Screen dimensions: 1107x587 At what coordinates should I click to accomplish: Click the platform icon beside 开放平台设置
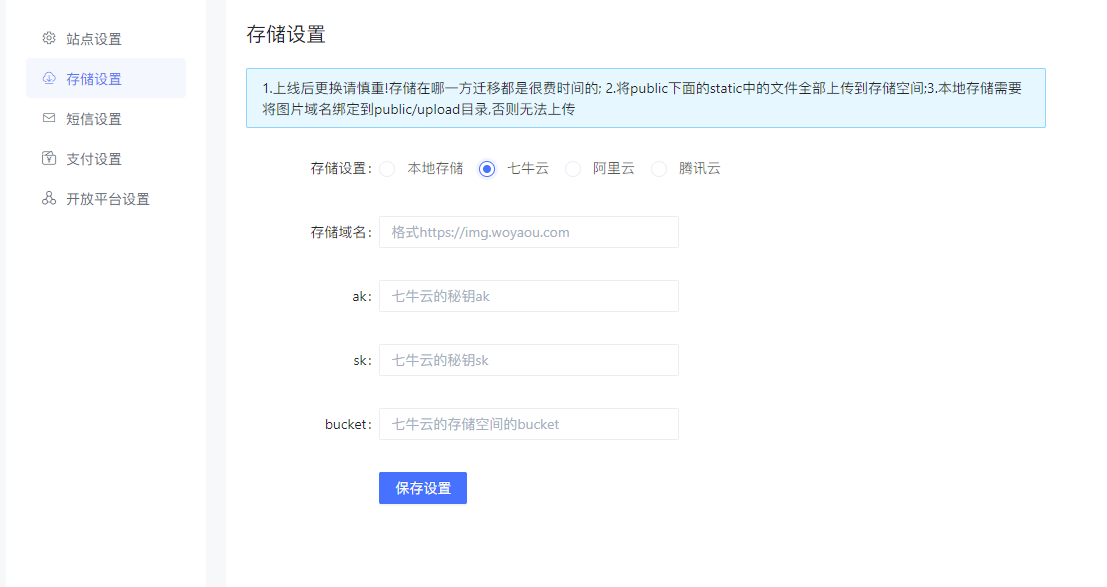pos(49,198)
